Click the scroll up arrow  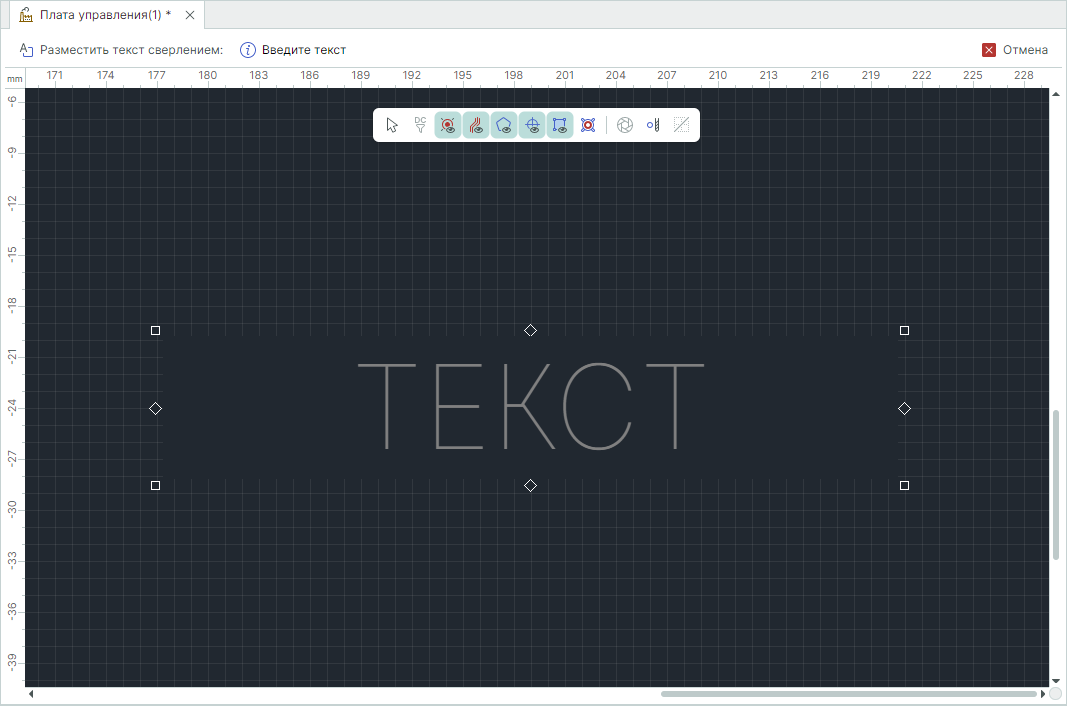click(x=1056, y=95)
